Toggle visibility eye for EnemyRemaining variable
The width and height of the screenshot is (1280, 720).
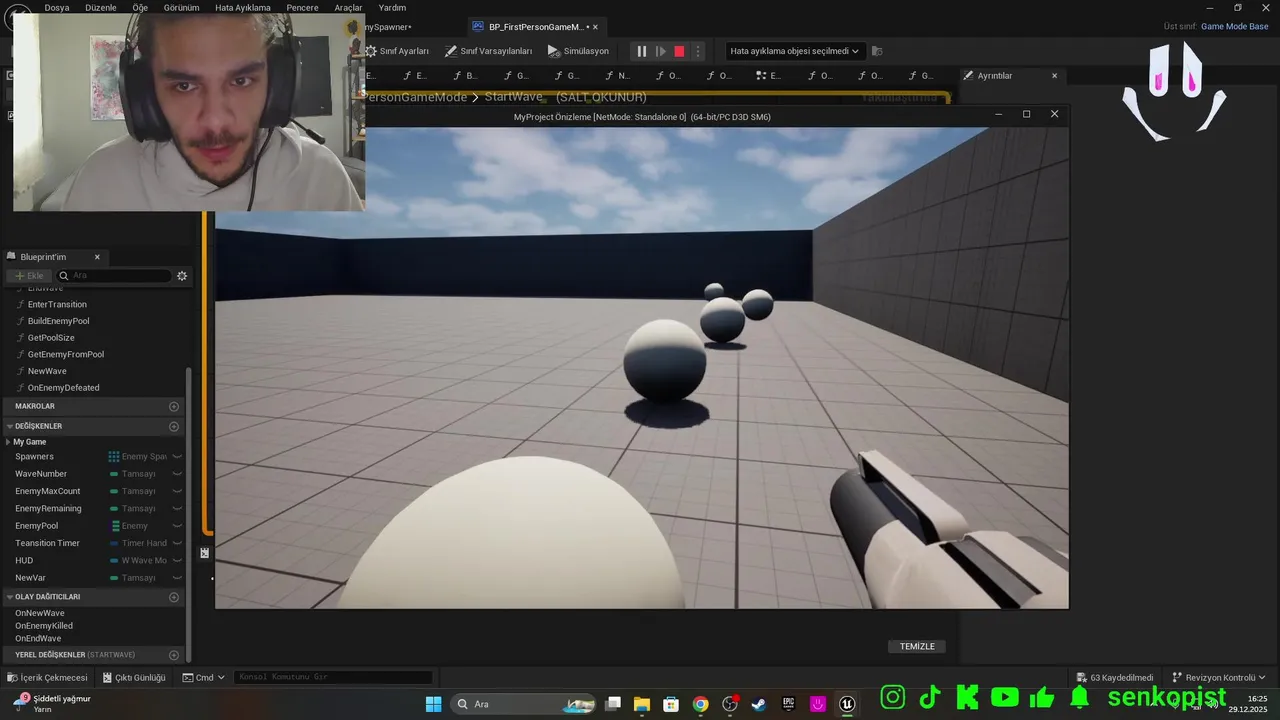[x=177, y=509]
